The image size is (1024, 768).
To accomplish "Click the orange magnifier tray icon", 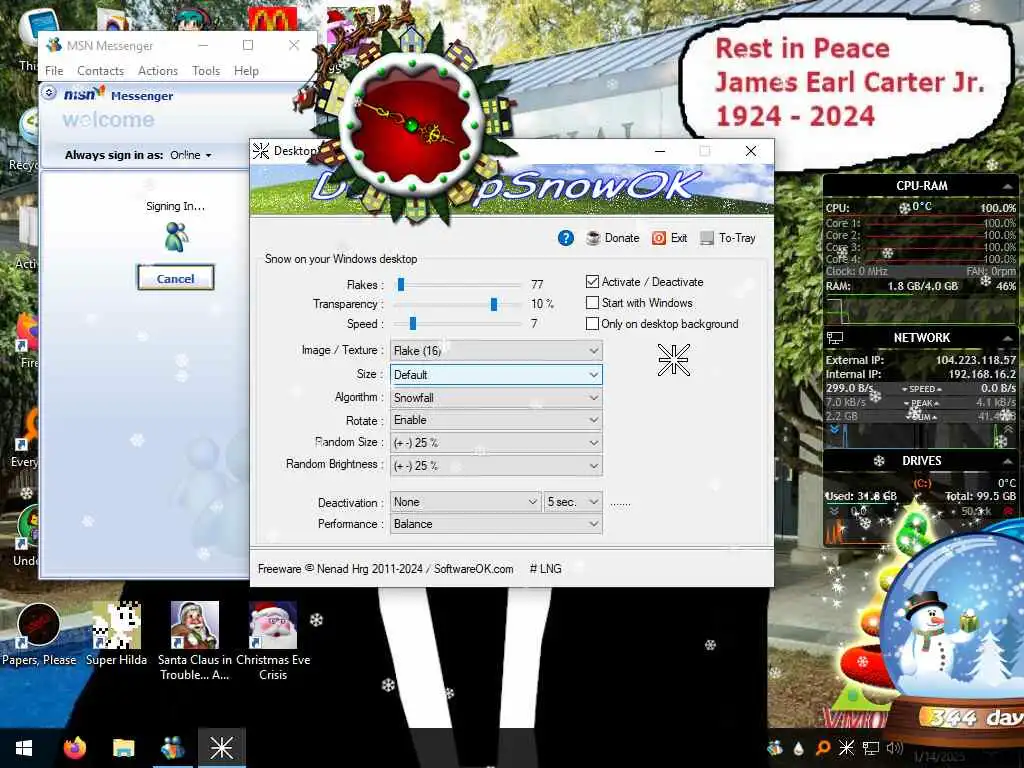I will click(x=823, y=748).
